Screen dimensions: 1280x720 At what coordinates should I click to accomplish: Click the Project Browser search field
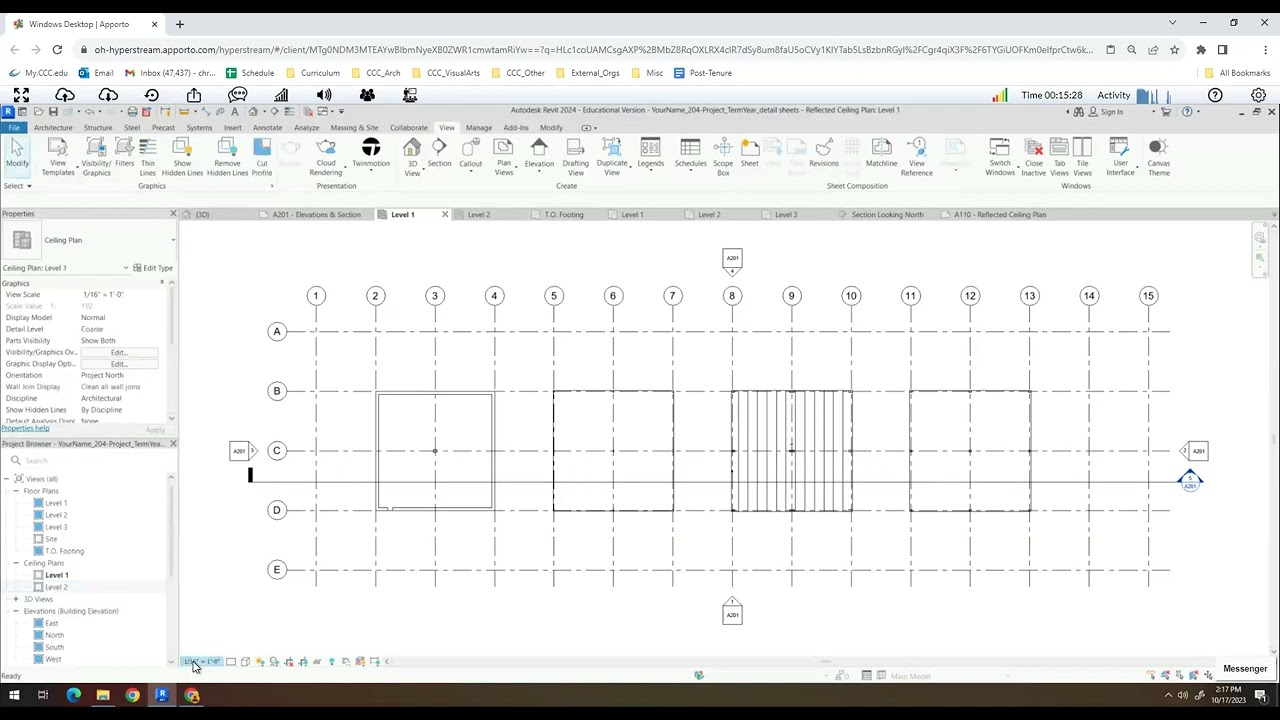click(x=90, y=461)
